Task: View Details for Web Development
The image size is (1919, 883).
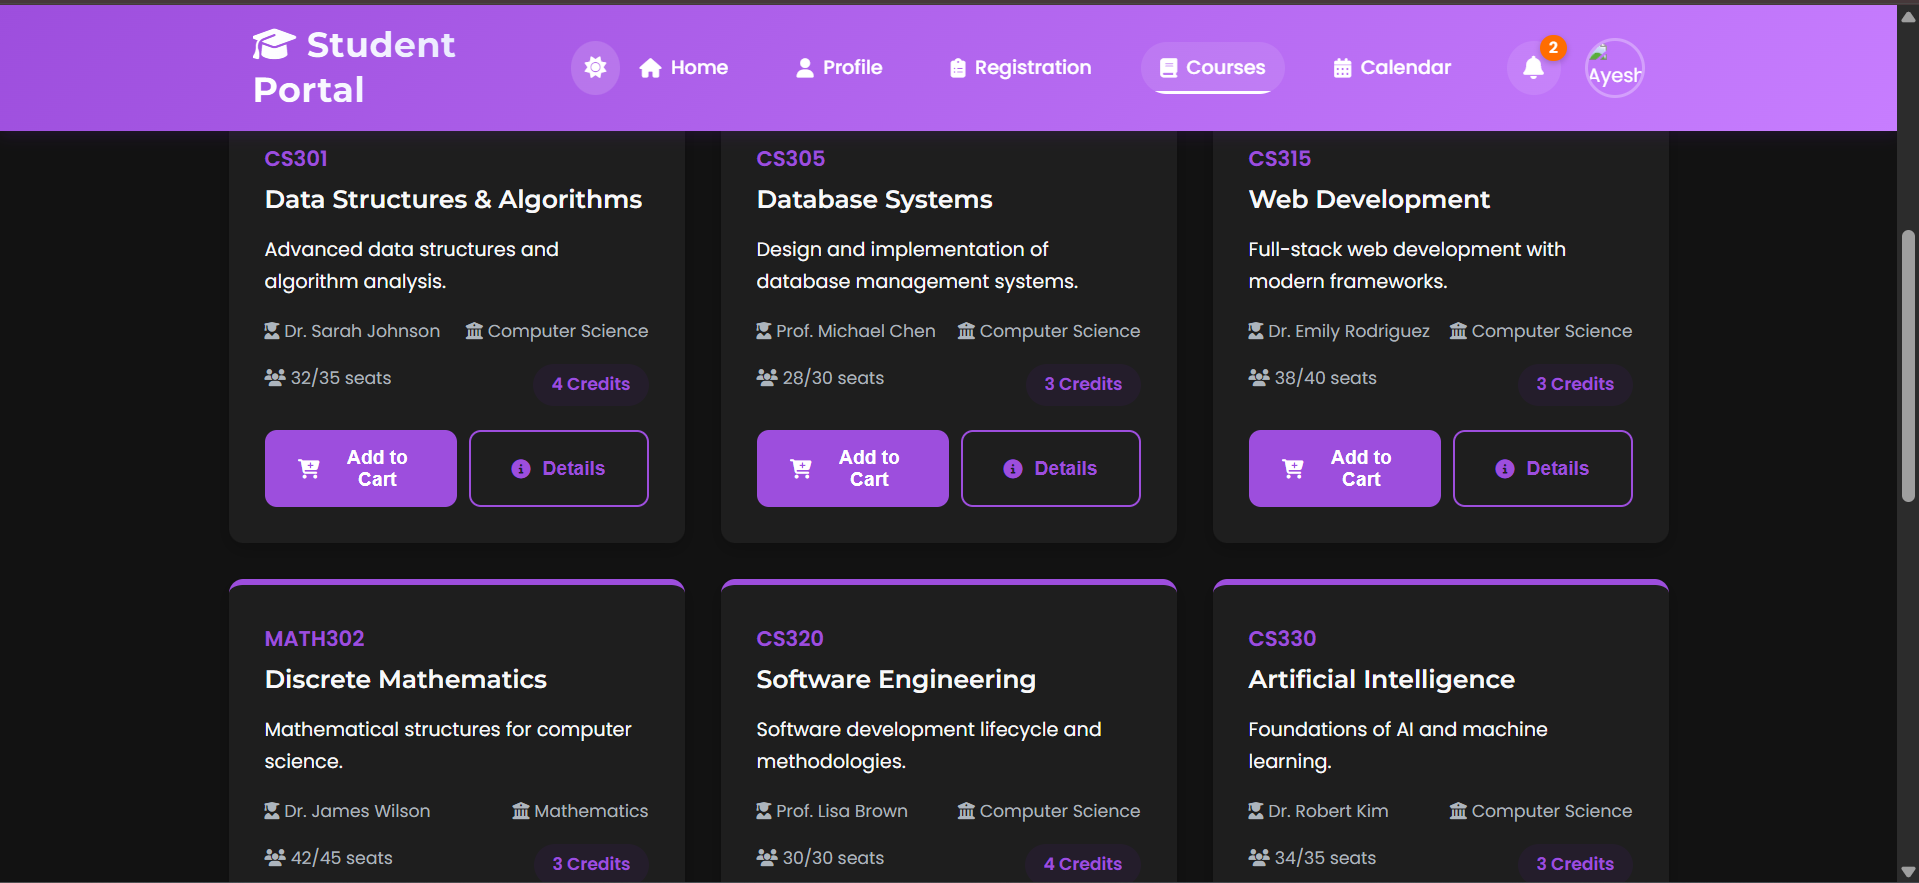Action: tap(1543, 468)
